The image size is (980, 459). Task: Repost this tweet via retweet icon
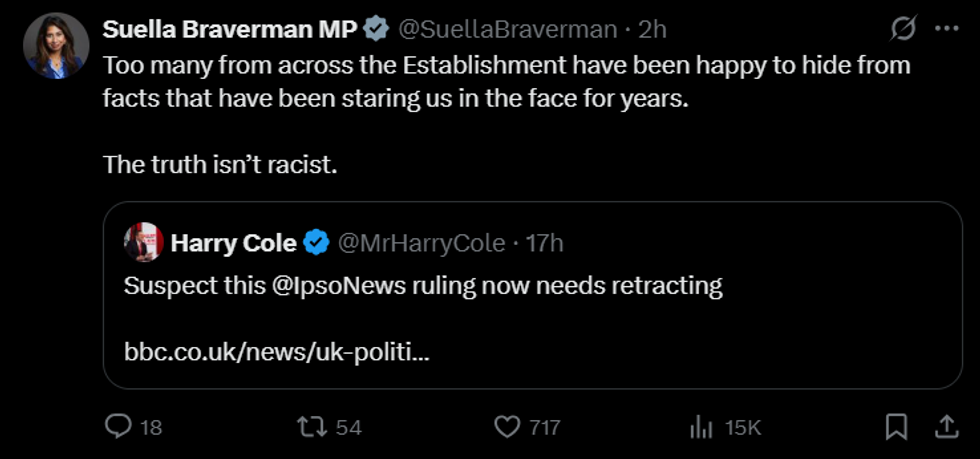(x=313, y=427)
